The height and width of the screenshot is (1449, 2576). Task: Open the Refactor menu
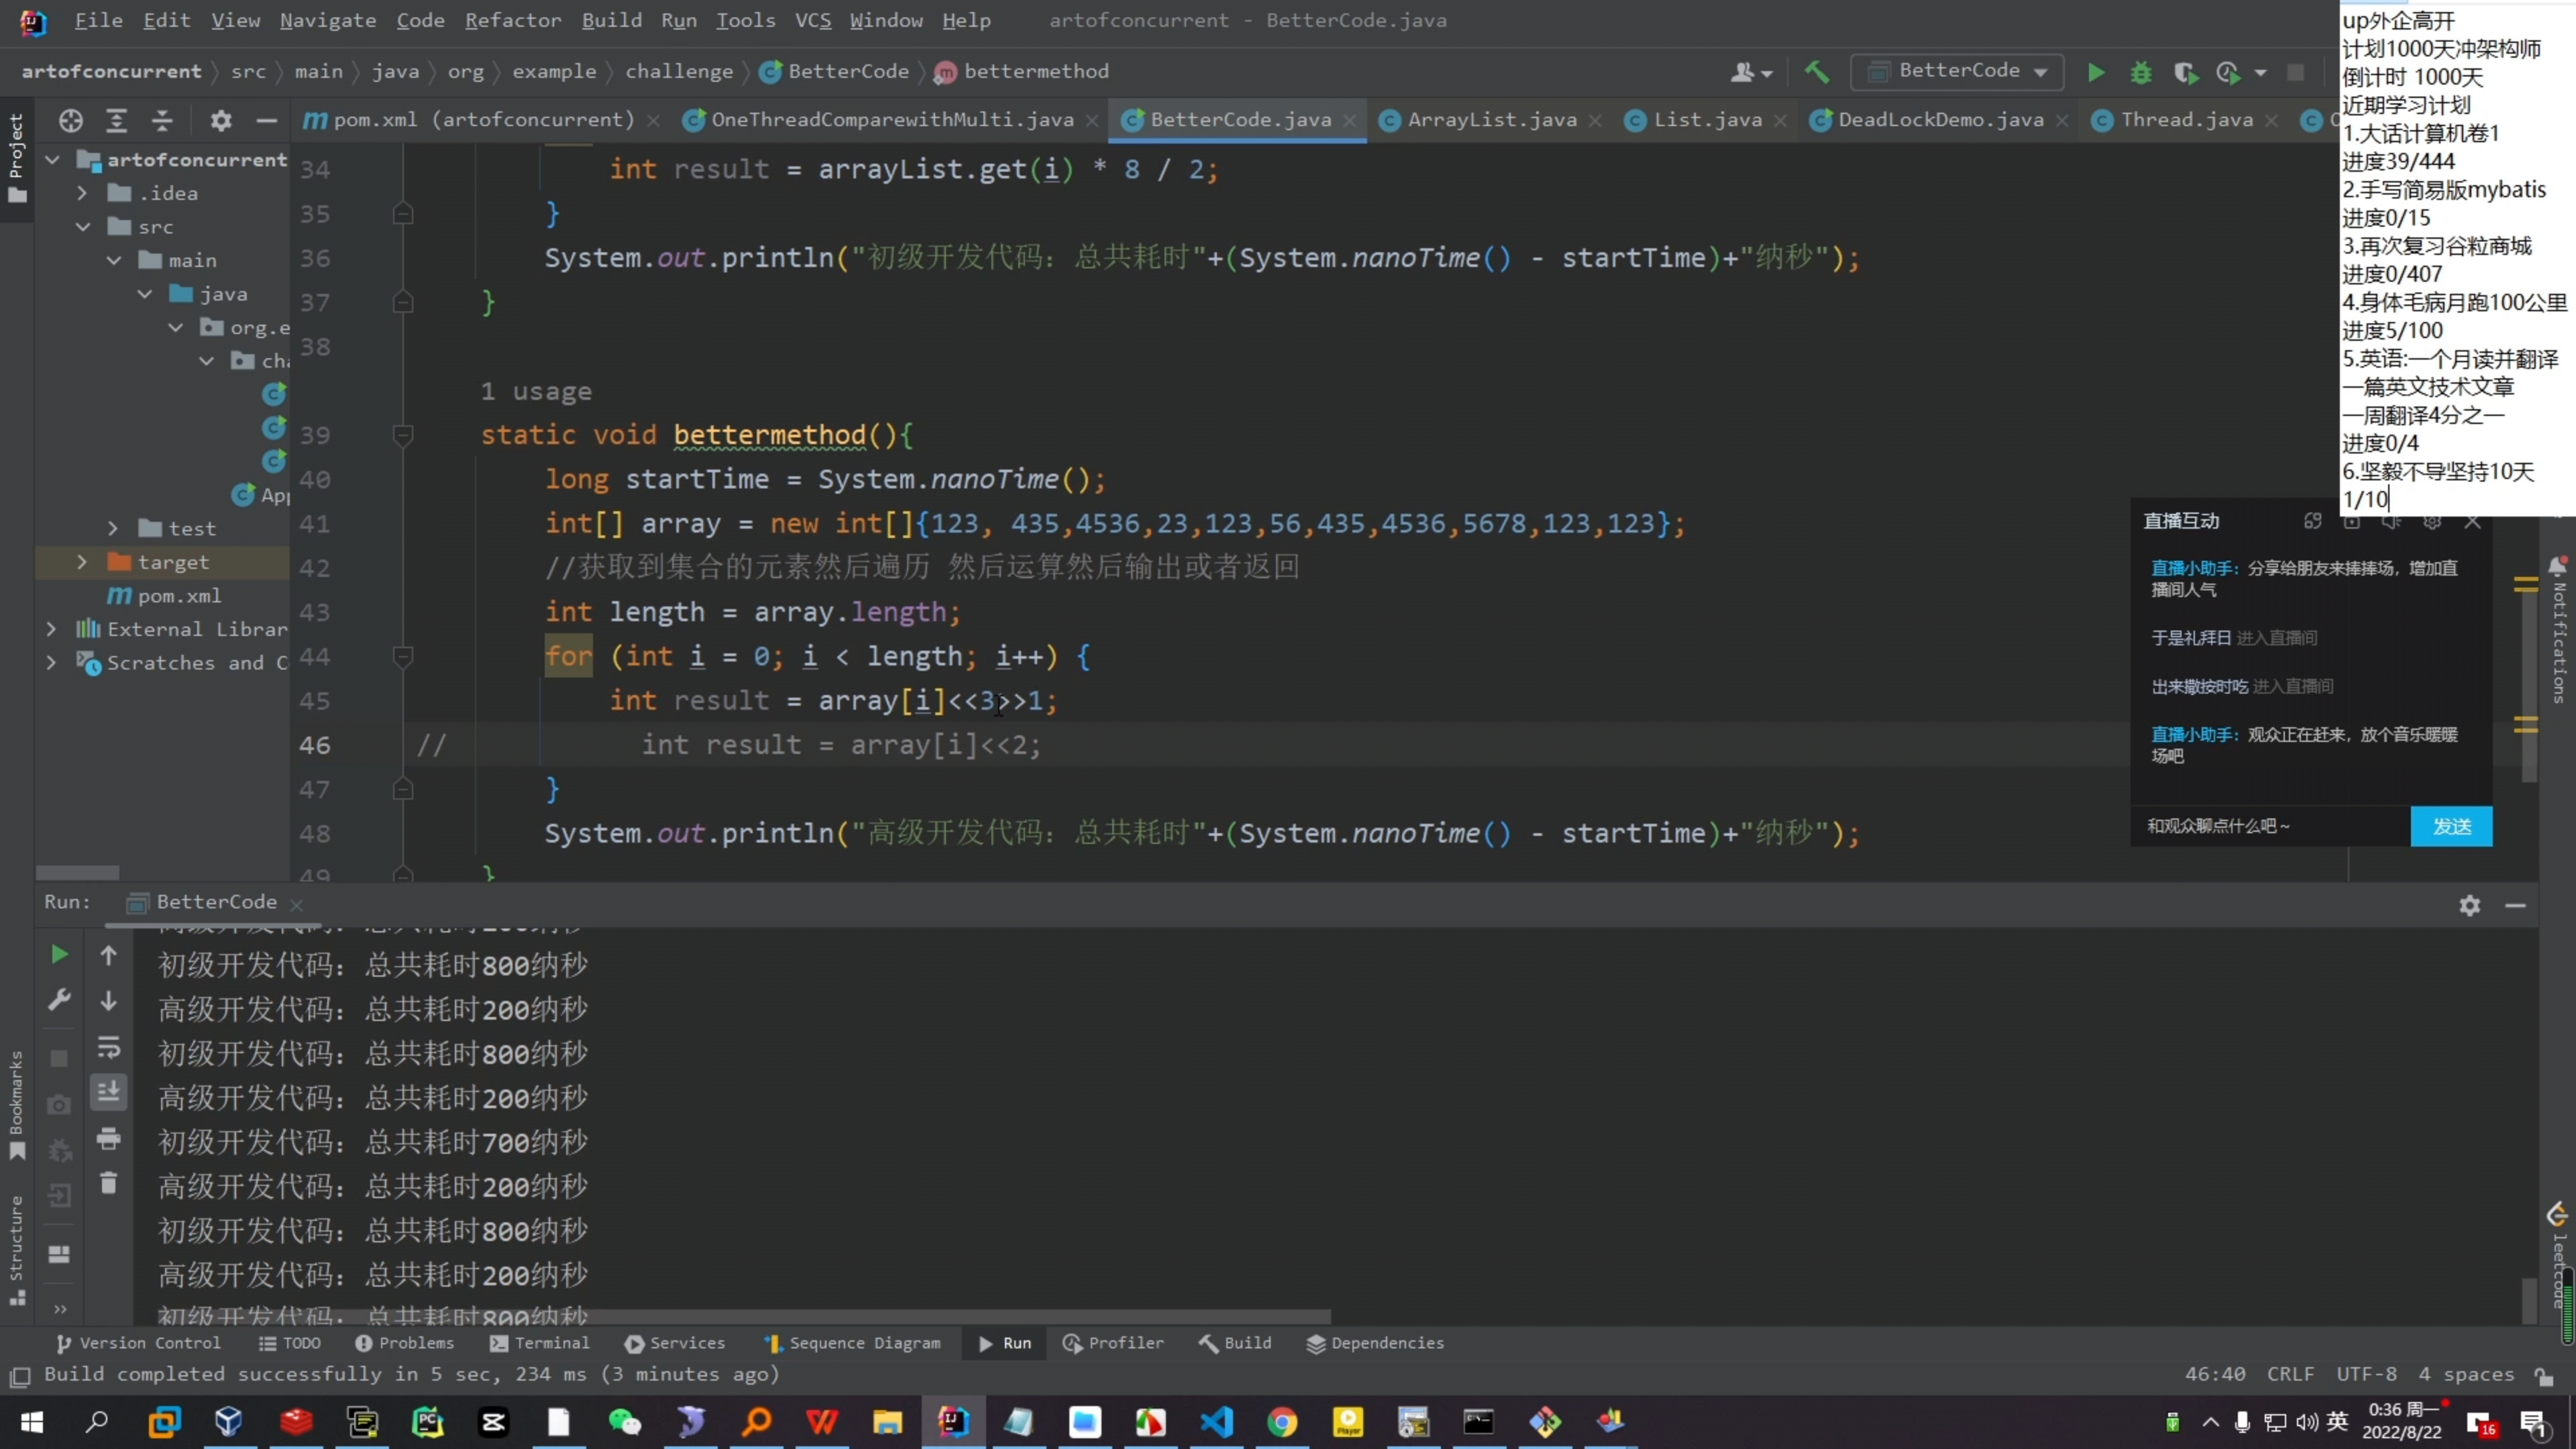pos(513,20)
